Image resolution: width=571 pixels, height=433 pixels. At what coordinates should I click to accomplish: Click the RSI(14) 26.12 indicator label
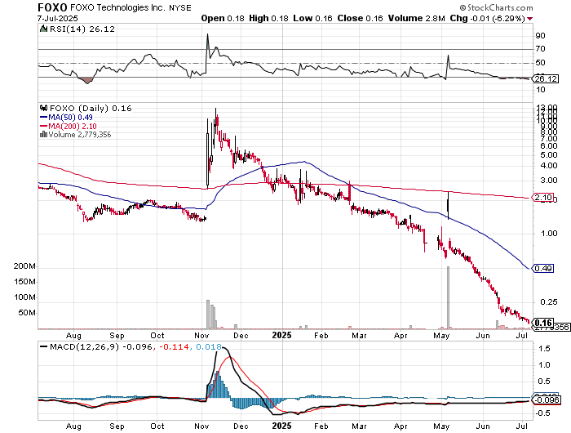pos(82,29)
